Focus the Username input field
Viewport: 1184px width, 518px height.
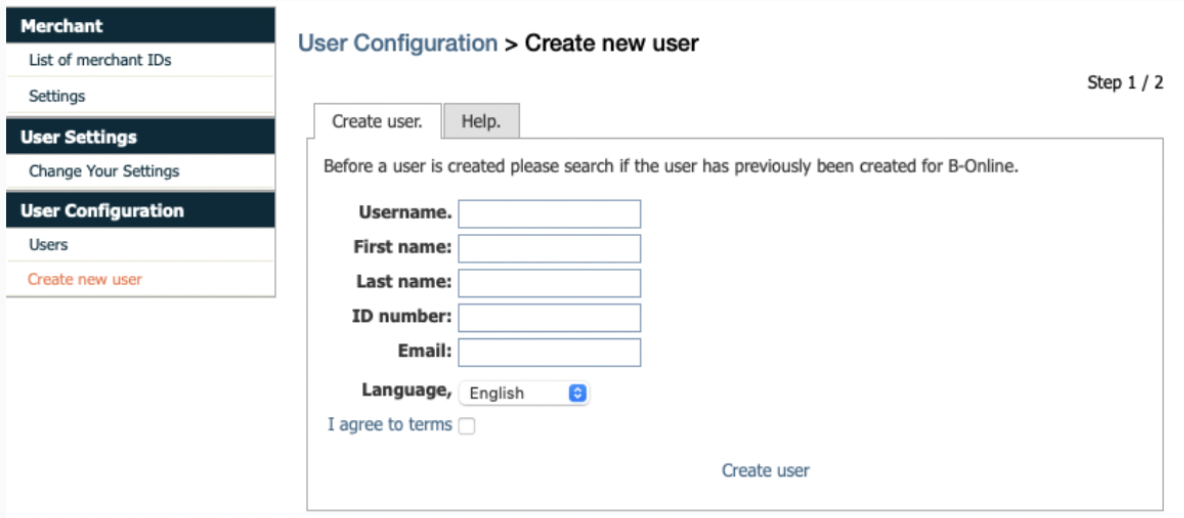[x=550, y=214]
